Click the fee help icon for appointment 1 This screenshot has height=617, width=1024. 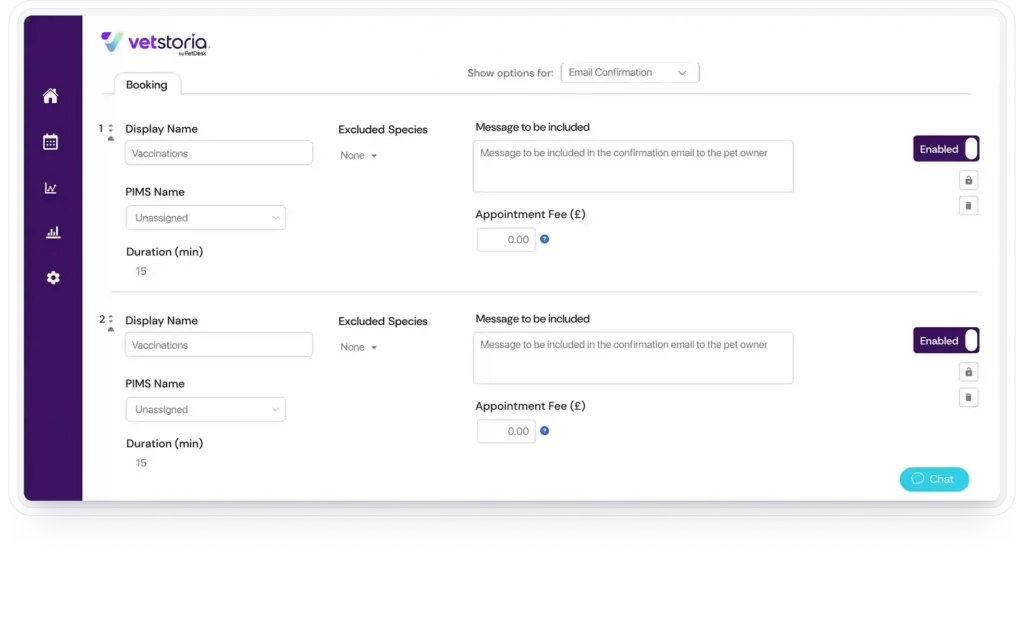(545, 239)
